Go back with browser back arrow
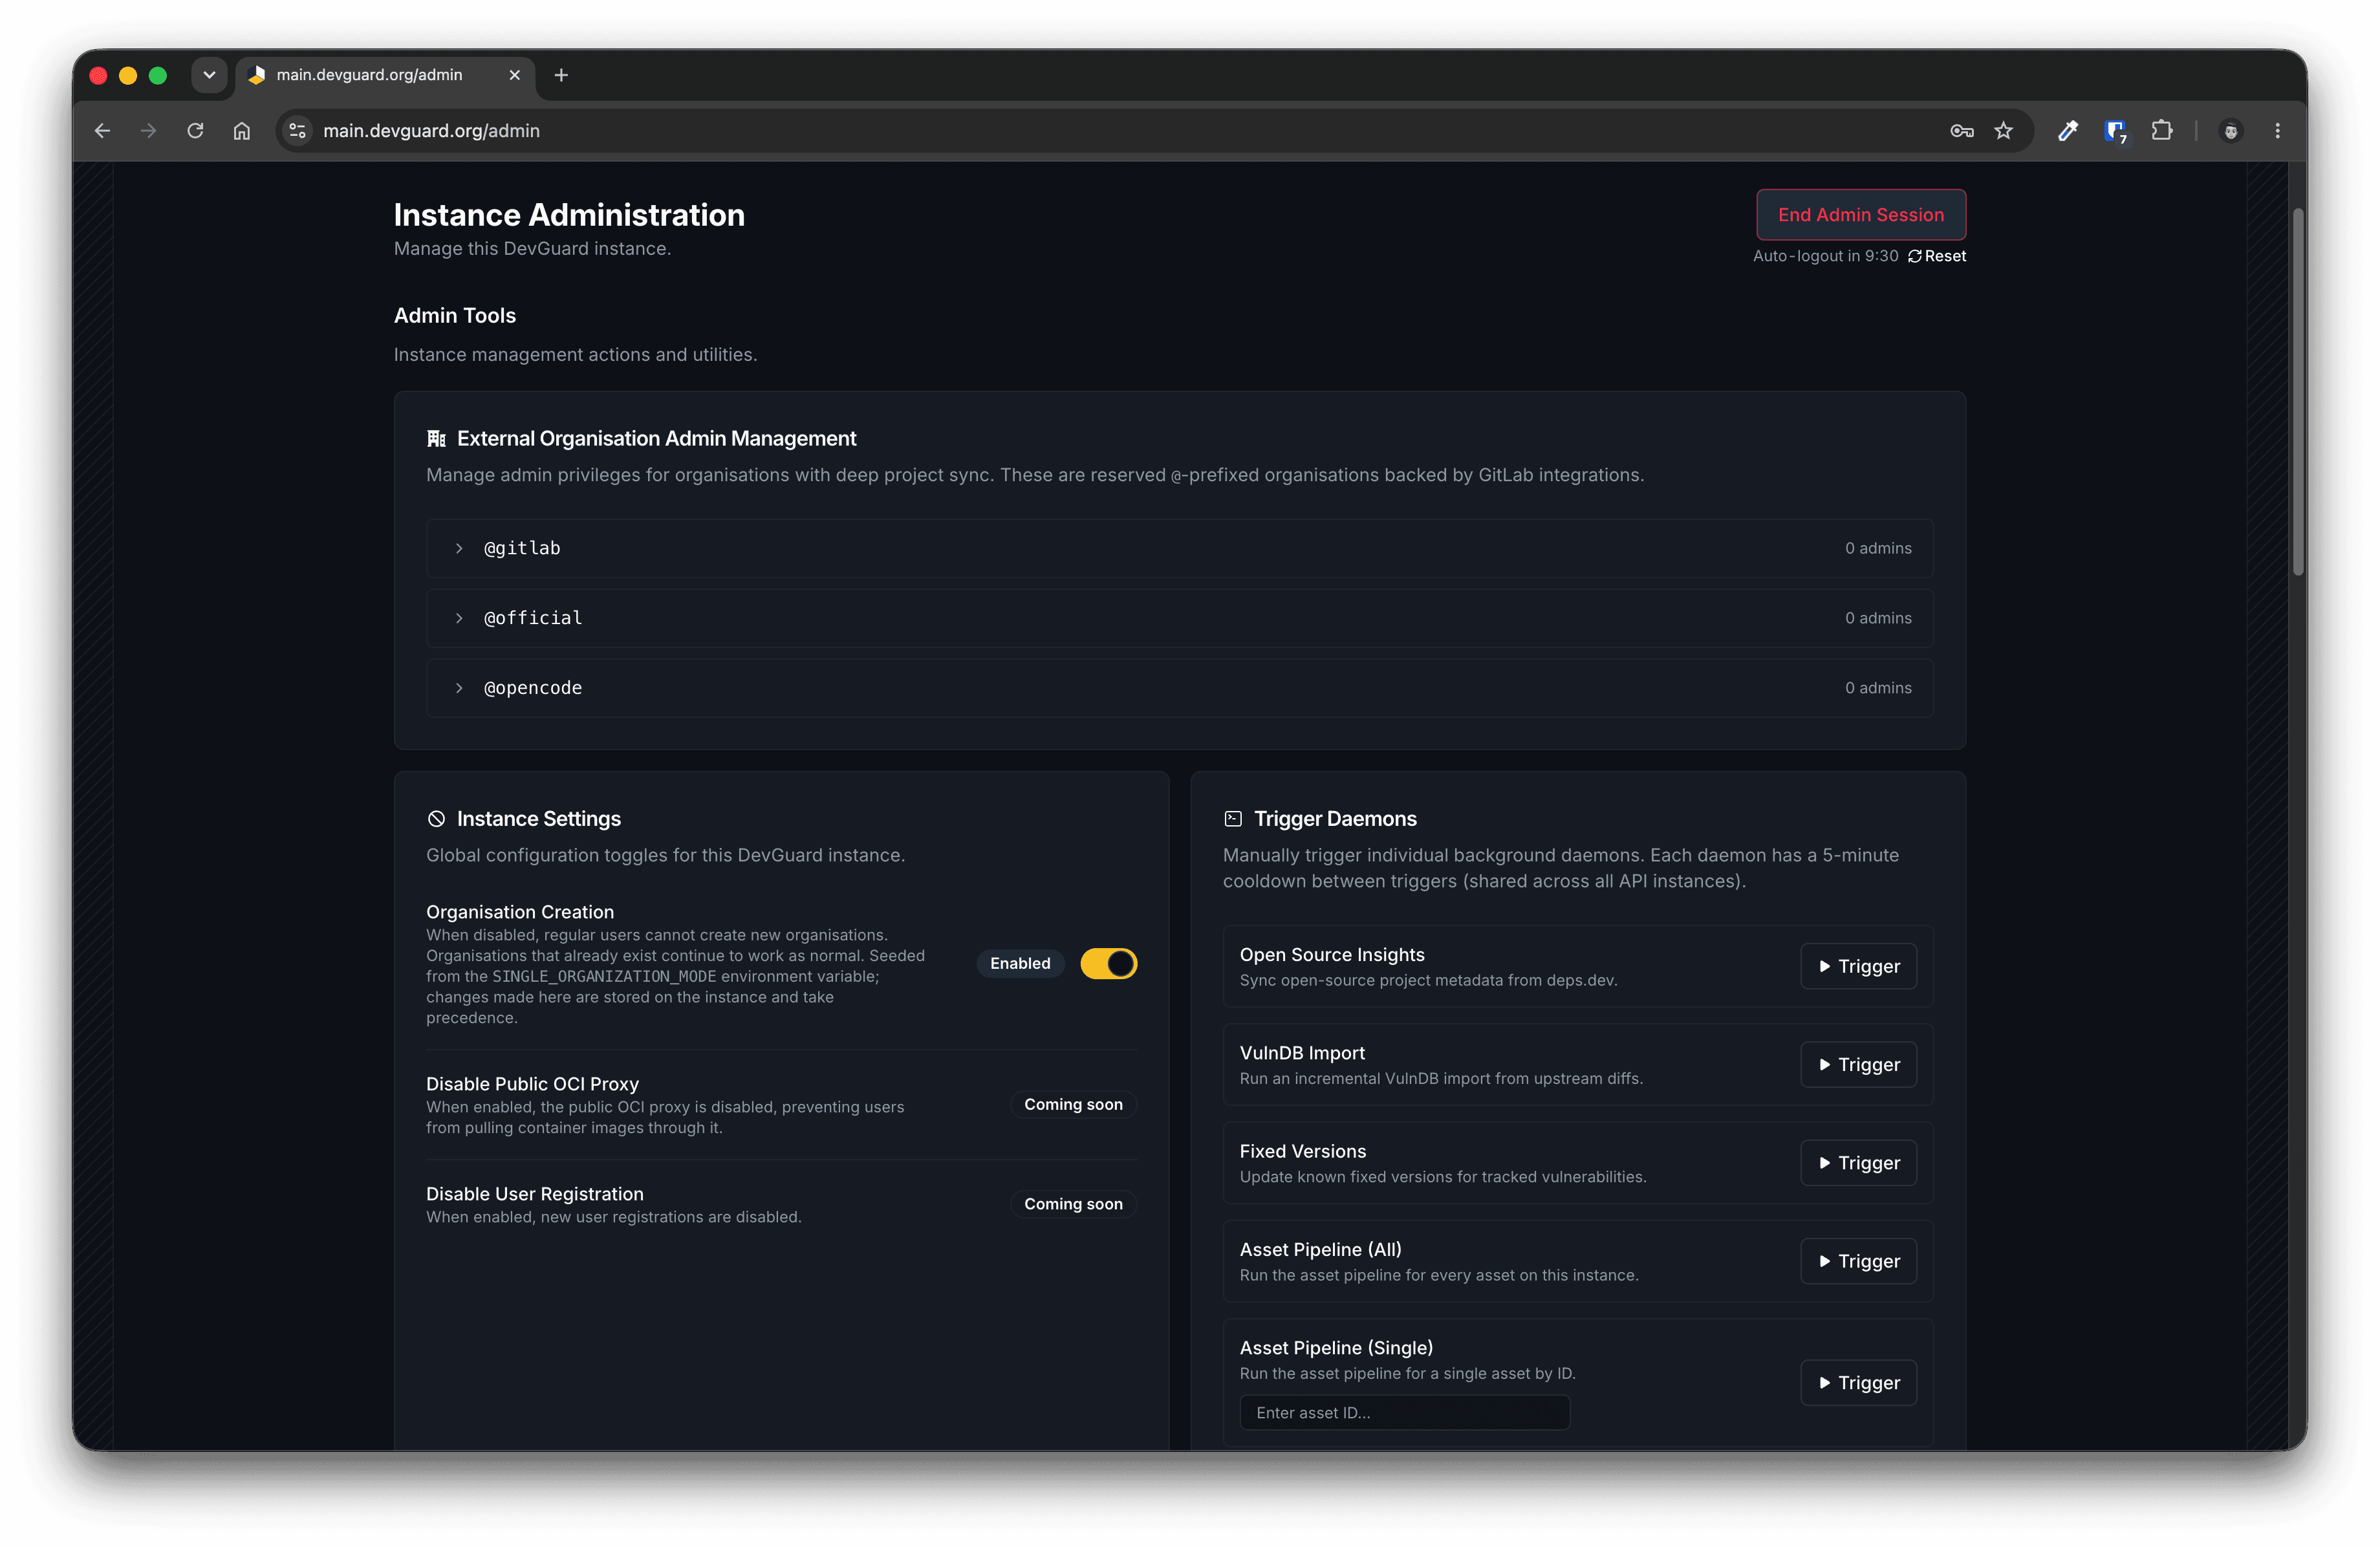Viewport: 2380px width, 1547px height. coord(102,131)
